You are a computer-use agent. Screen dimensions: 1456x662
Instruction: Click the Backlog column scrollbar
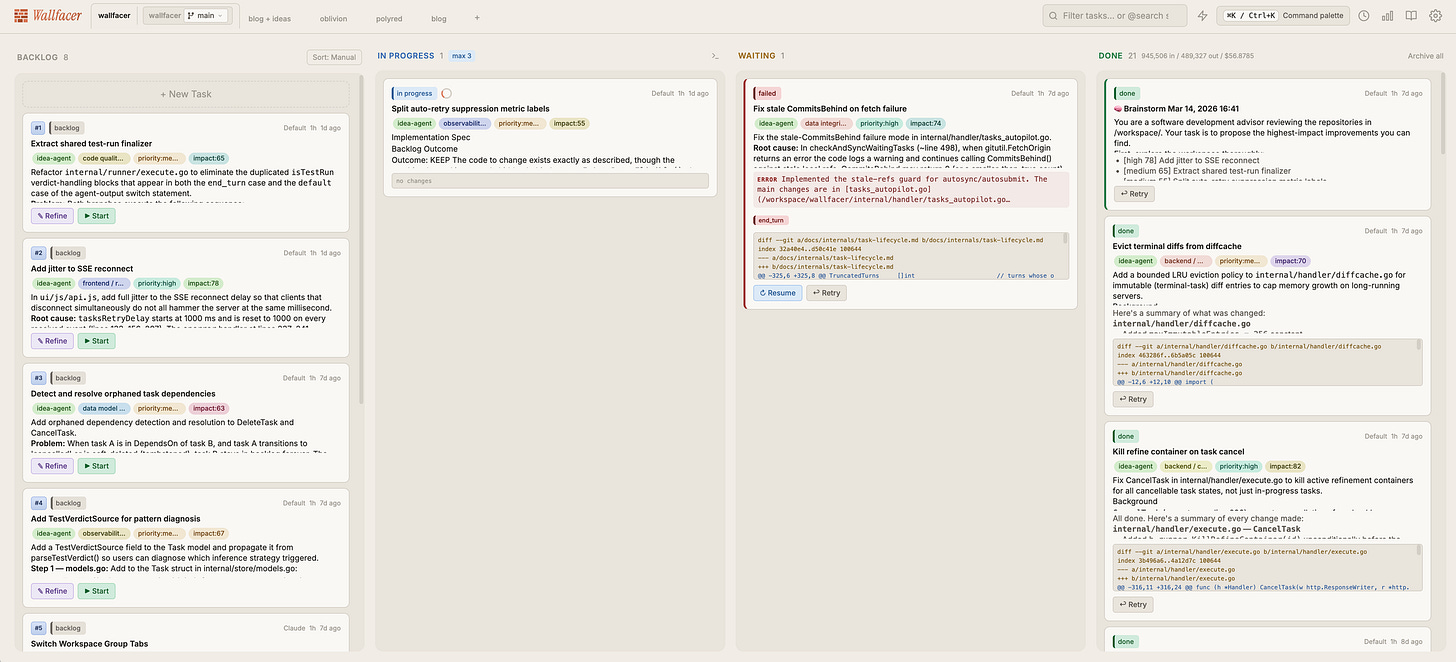[x=361, y=240]
